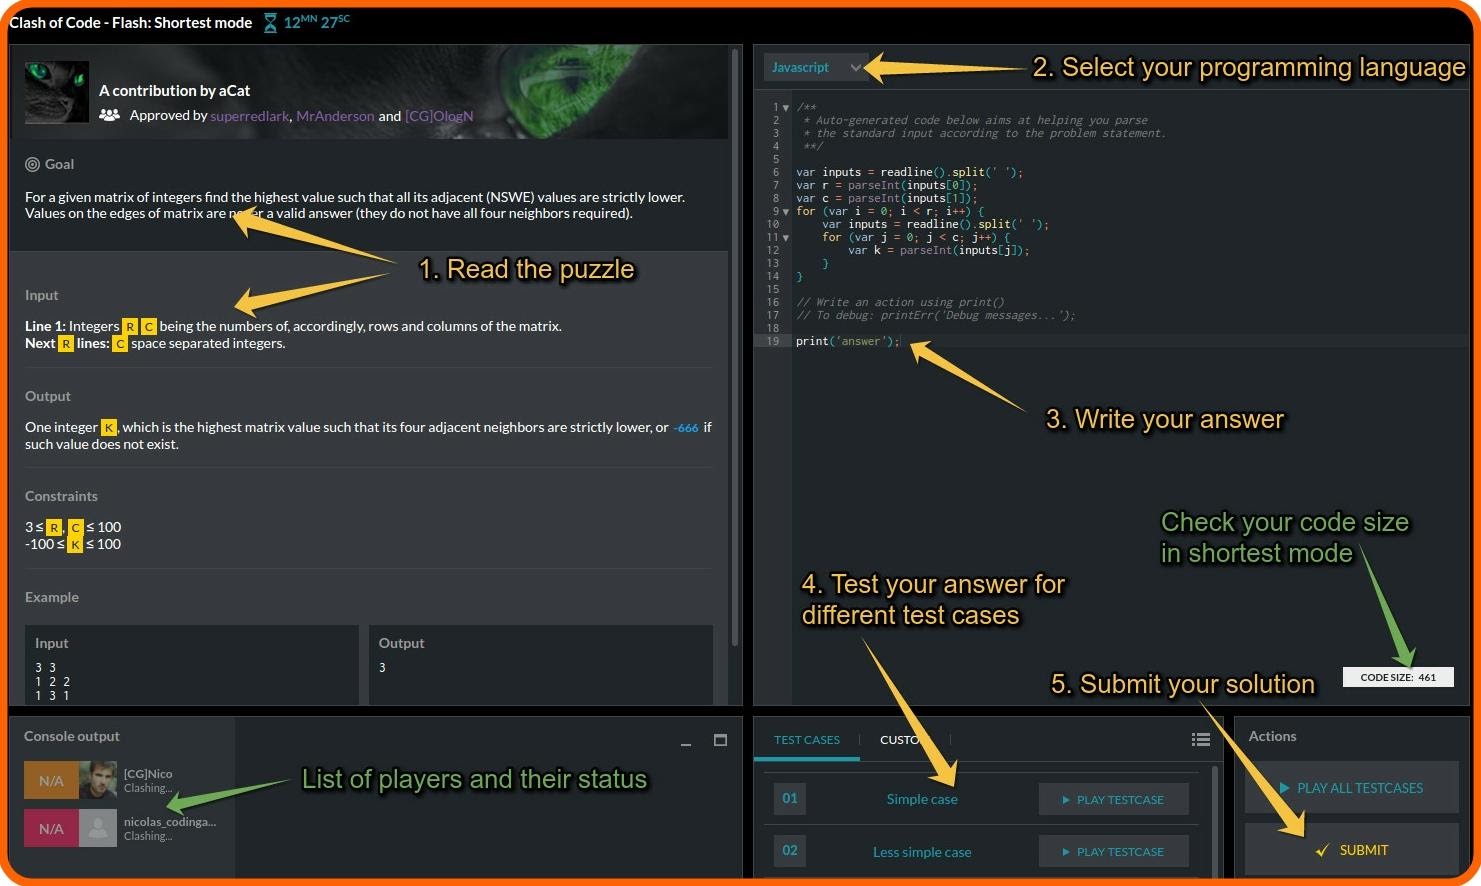This screenshot has width=1481, height=886.
Task: Play testcase for Simple case
Action: click(1114, 800)
